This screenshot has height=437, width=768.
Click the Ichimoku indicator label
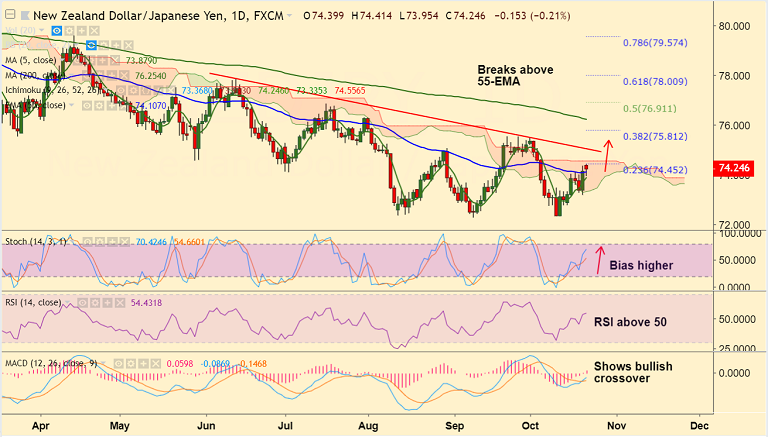(x=51, y=90)
